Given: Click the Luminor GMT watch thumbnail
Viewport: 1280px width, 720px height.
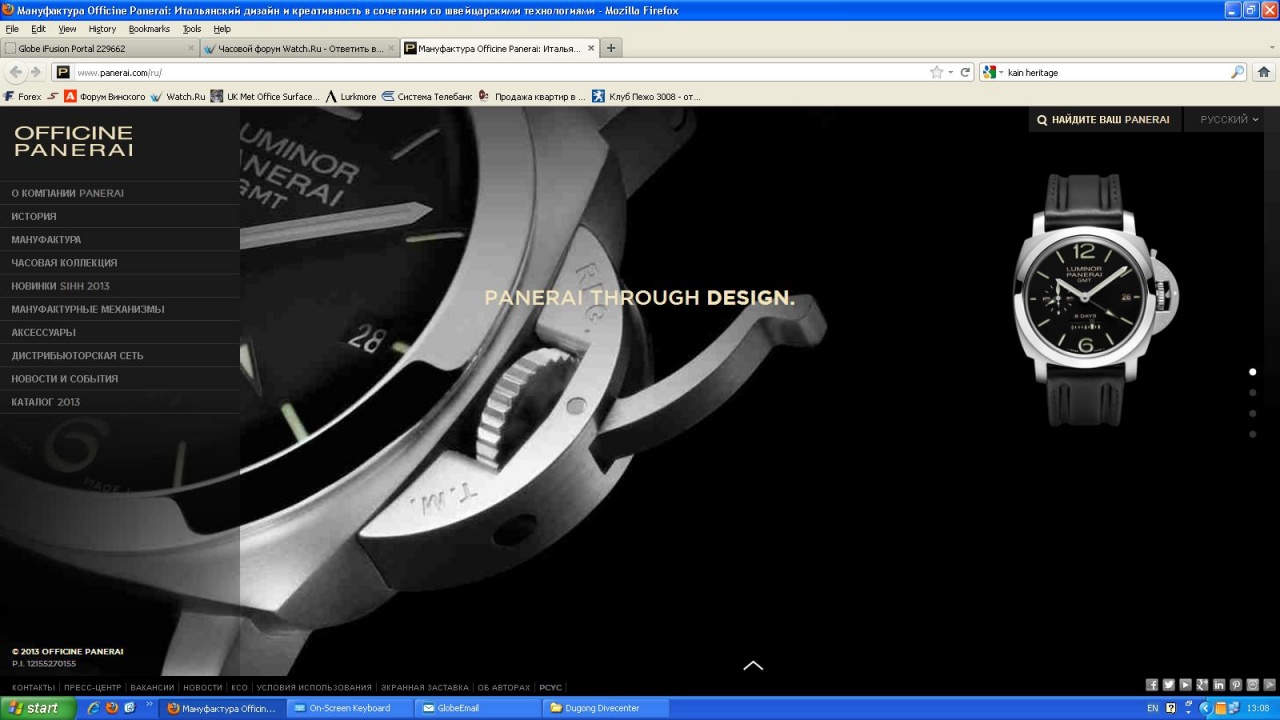Looking at the screenshot, I should click(1097, 300).
